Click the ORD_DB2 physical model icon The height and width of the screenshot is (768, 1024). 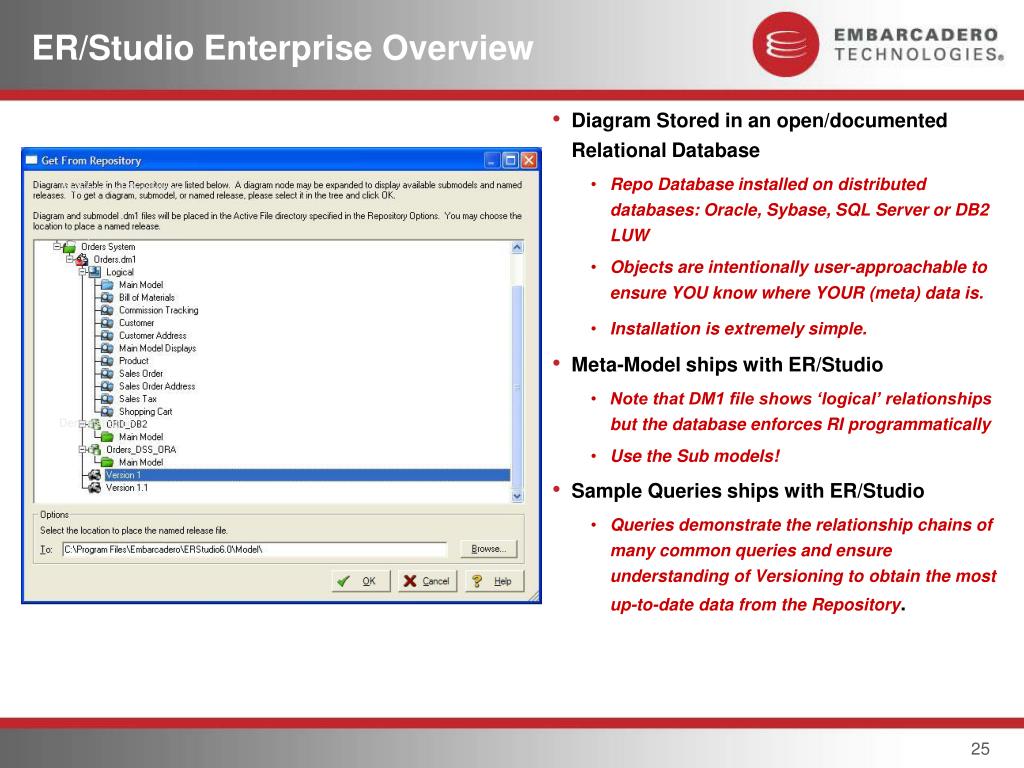[x=95, y=424]
